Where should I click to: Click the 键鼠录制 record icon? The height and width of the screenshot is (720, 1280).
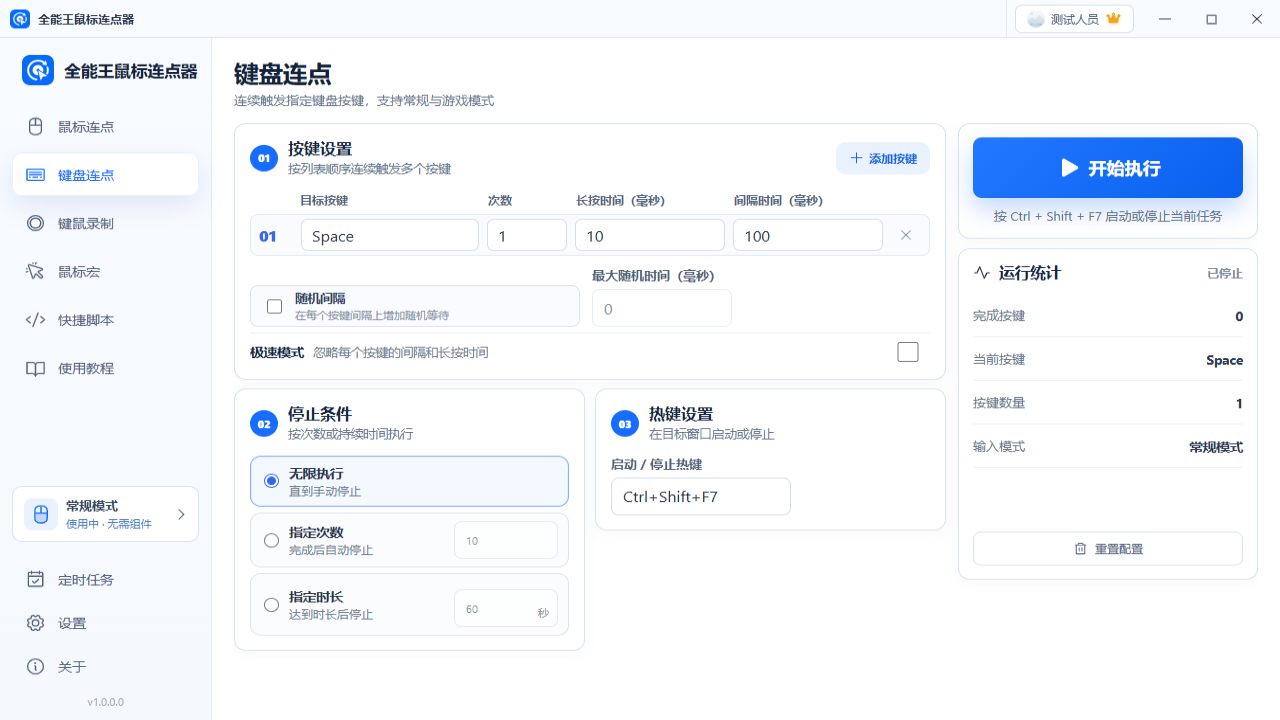pos(35,223)
